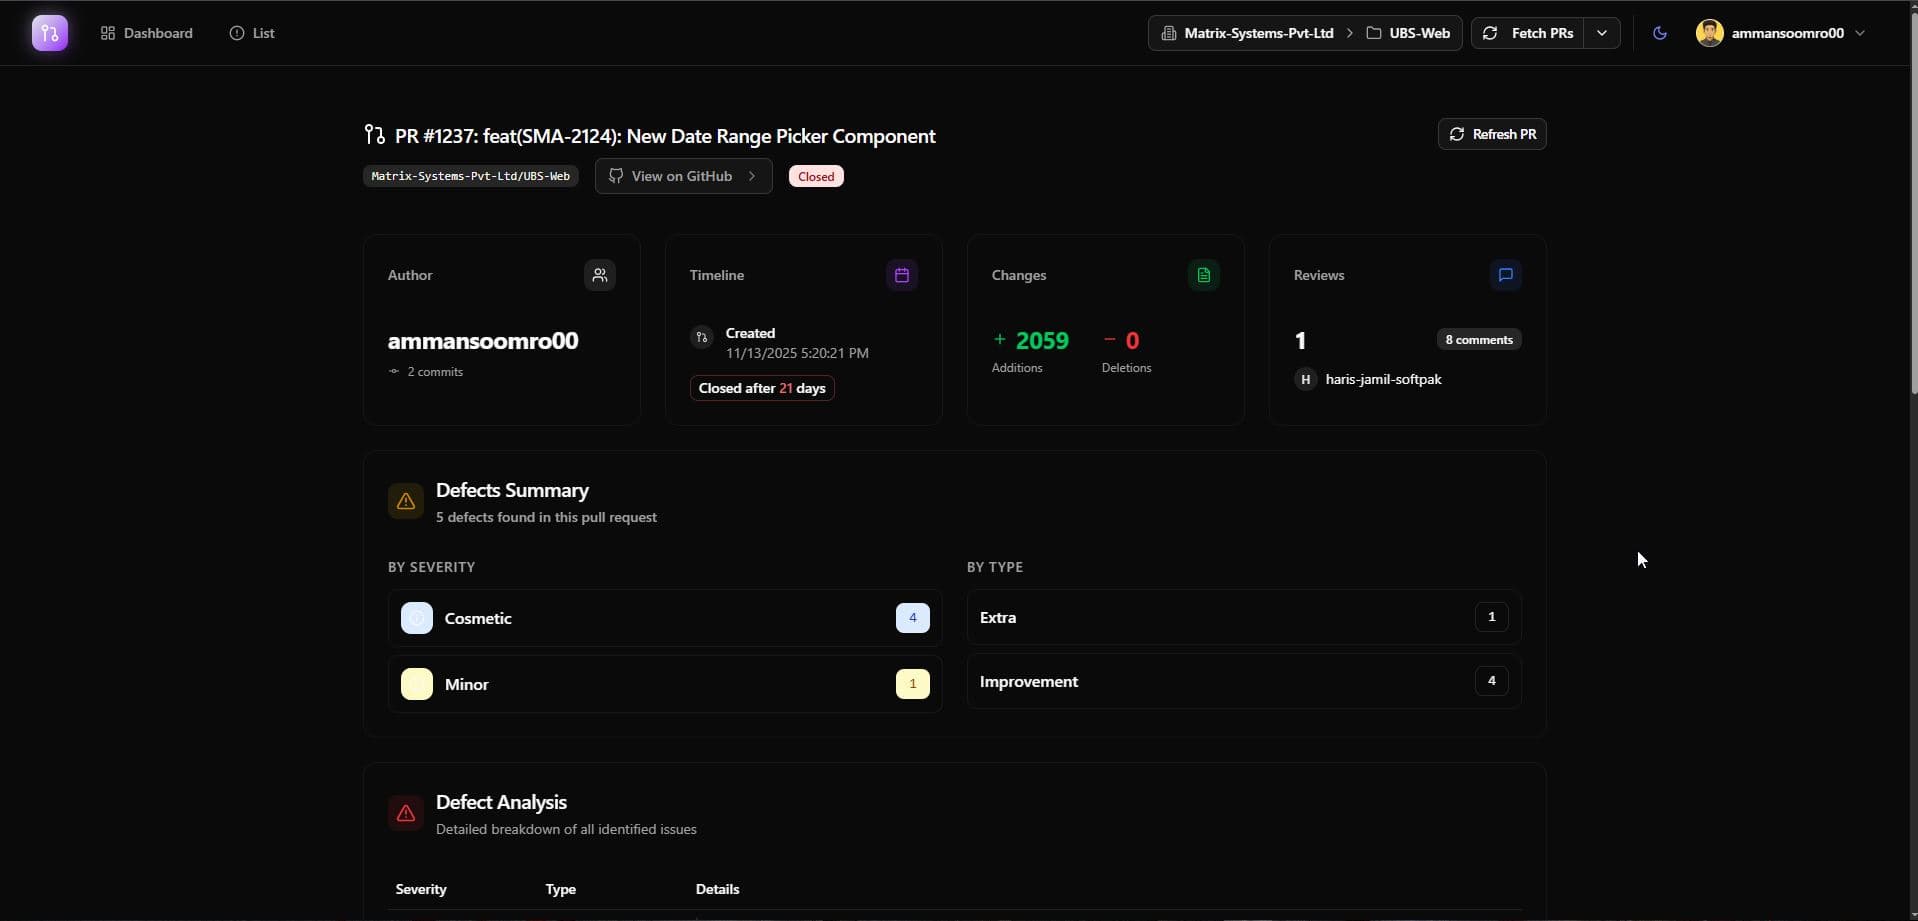Image resolution: width=1918 pixels, height=921 pixels.
Task: Click the Cosmetic blue color swatch
Action: [417, 618]
